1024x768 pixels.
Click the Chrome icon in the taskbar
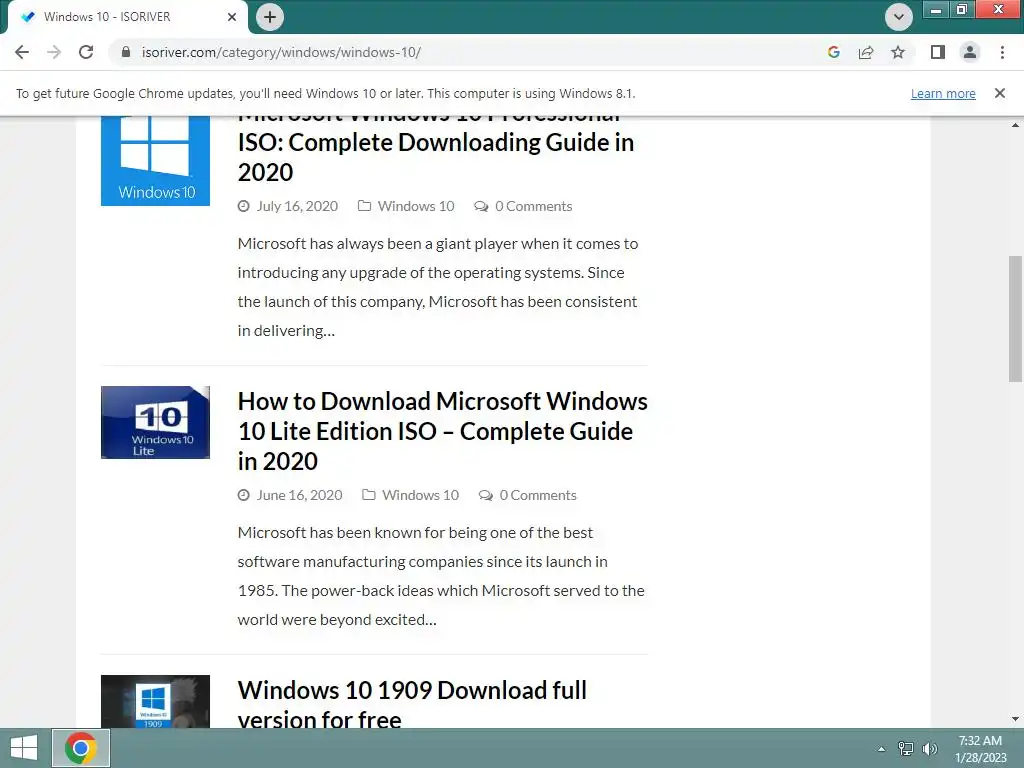[x=81, y=748]
